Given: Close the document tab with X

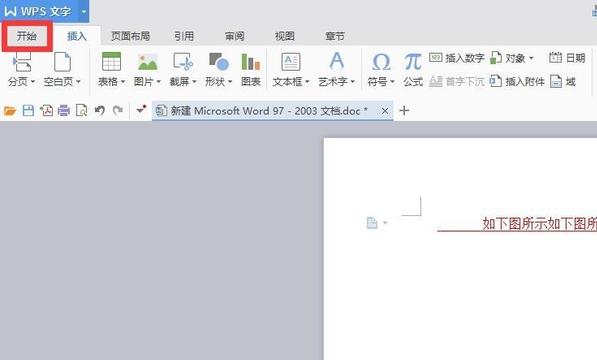Looking at the screenshot, I should pos(385,111).
